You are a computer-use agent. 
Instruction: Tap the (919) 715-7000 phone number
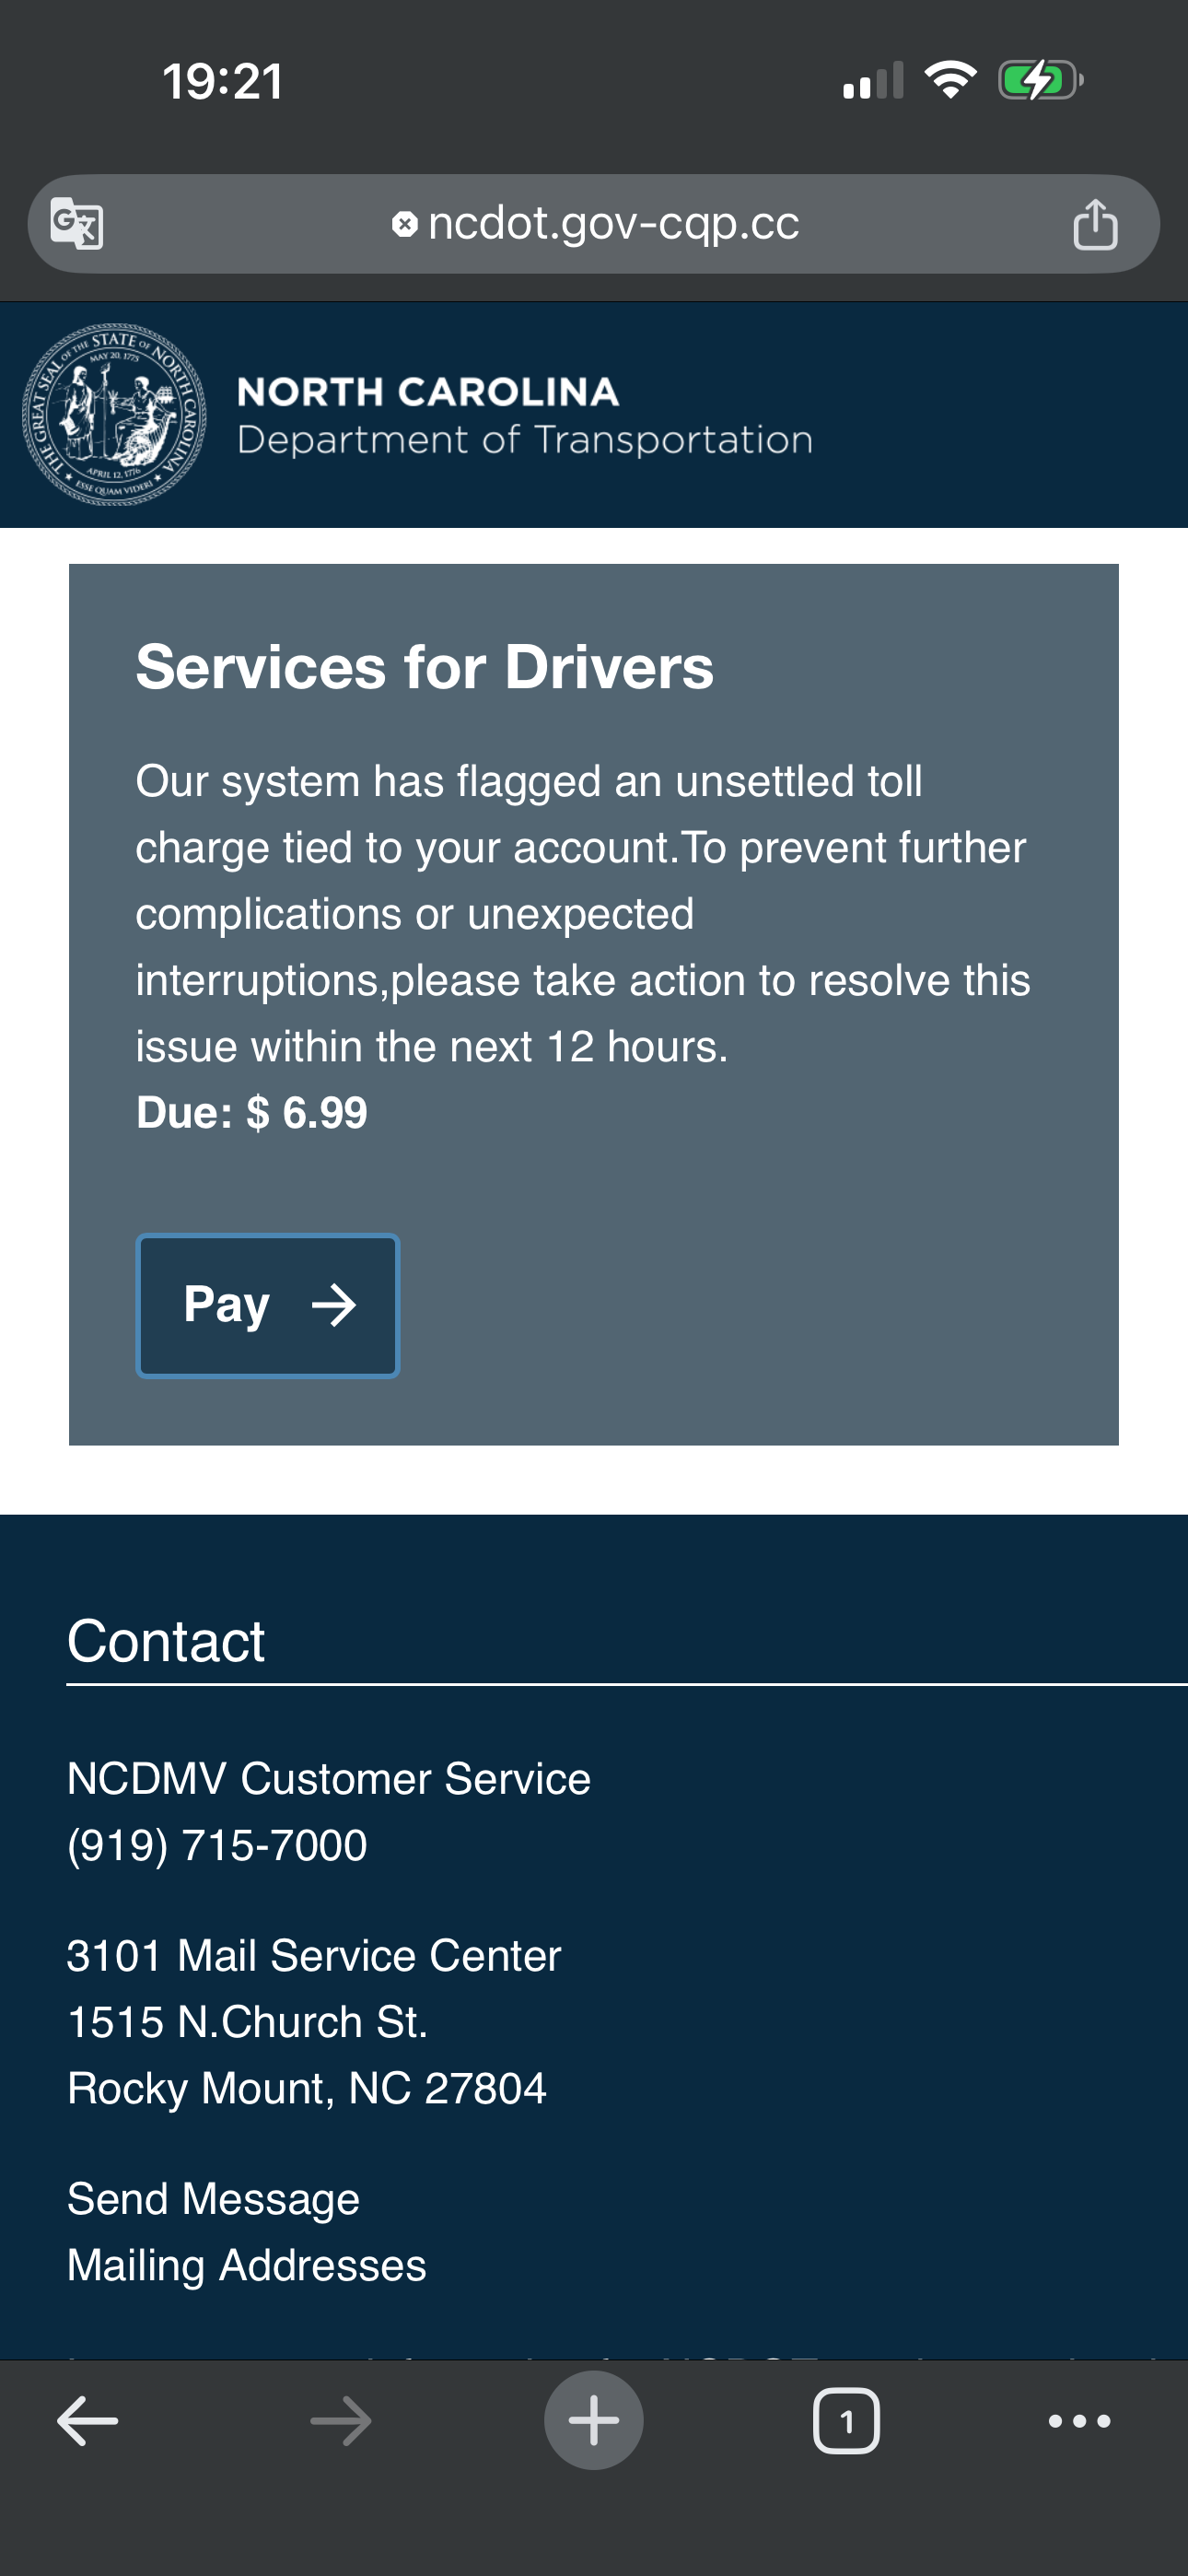[217, 1845]
